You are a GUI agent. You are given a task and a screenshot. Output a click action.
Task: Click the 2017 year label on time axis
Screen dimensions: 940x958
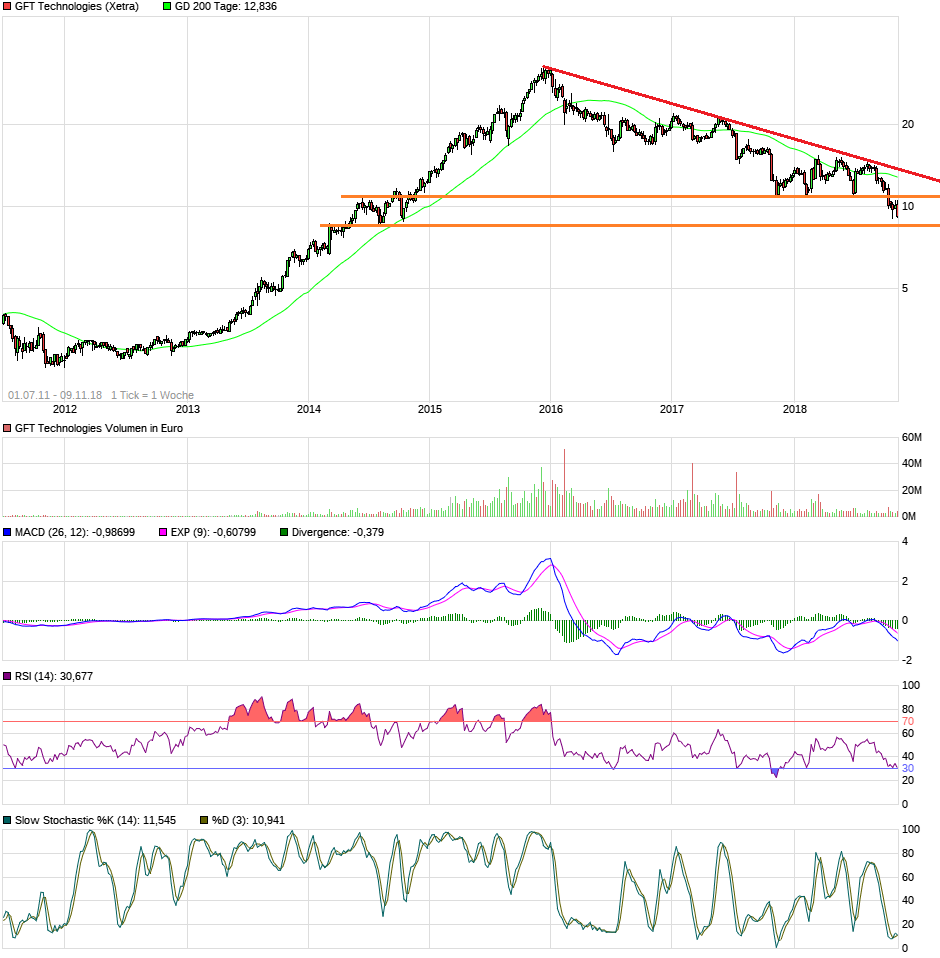click(671, 409)
